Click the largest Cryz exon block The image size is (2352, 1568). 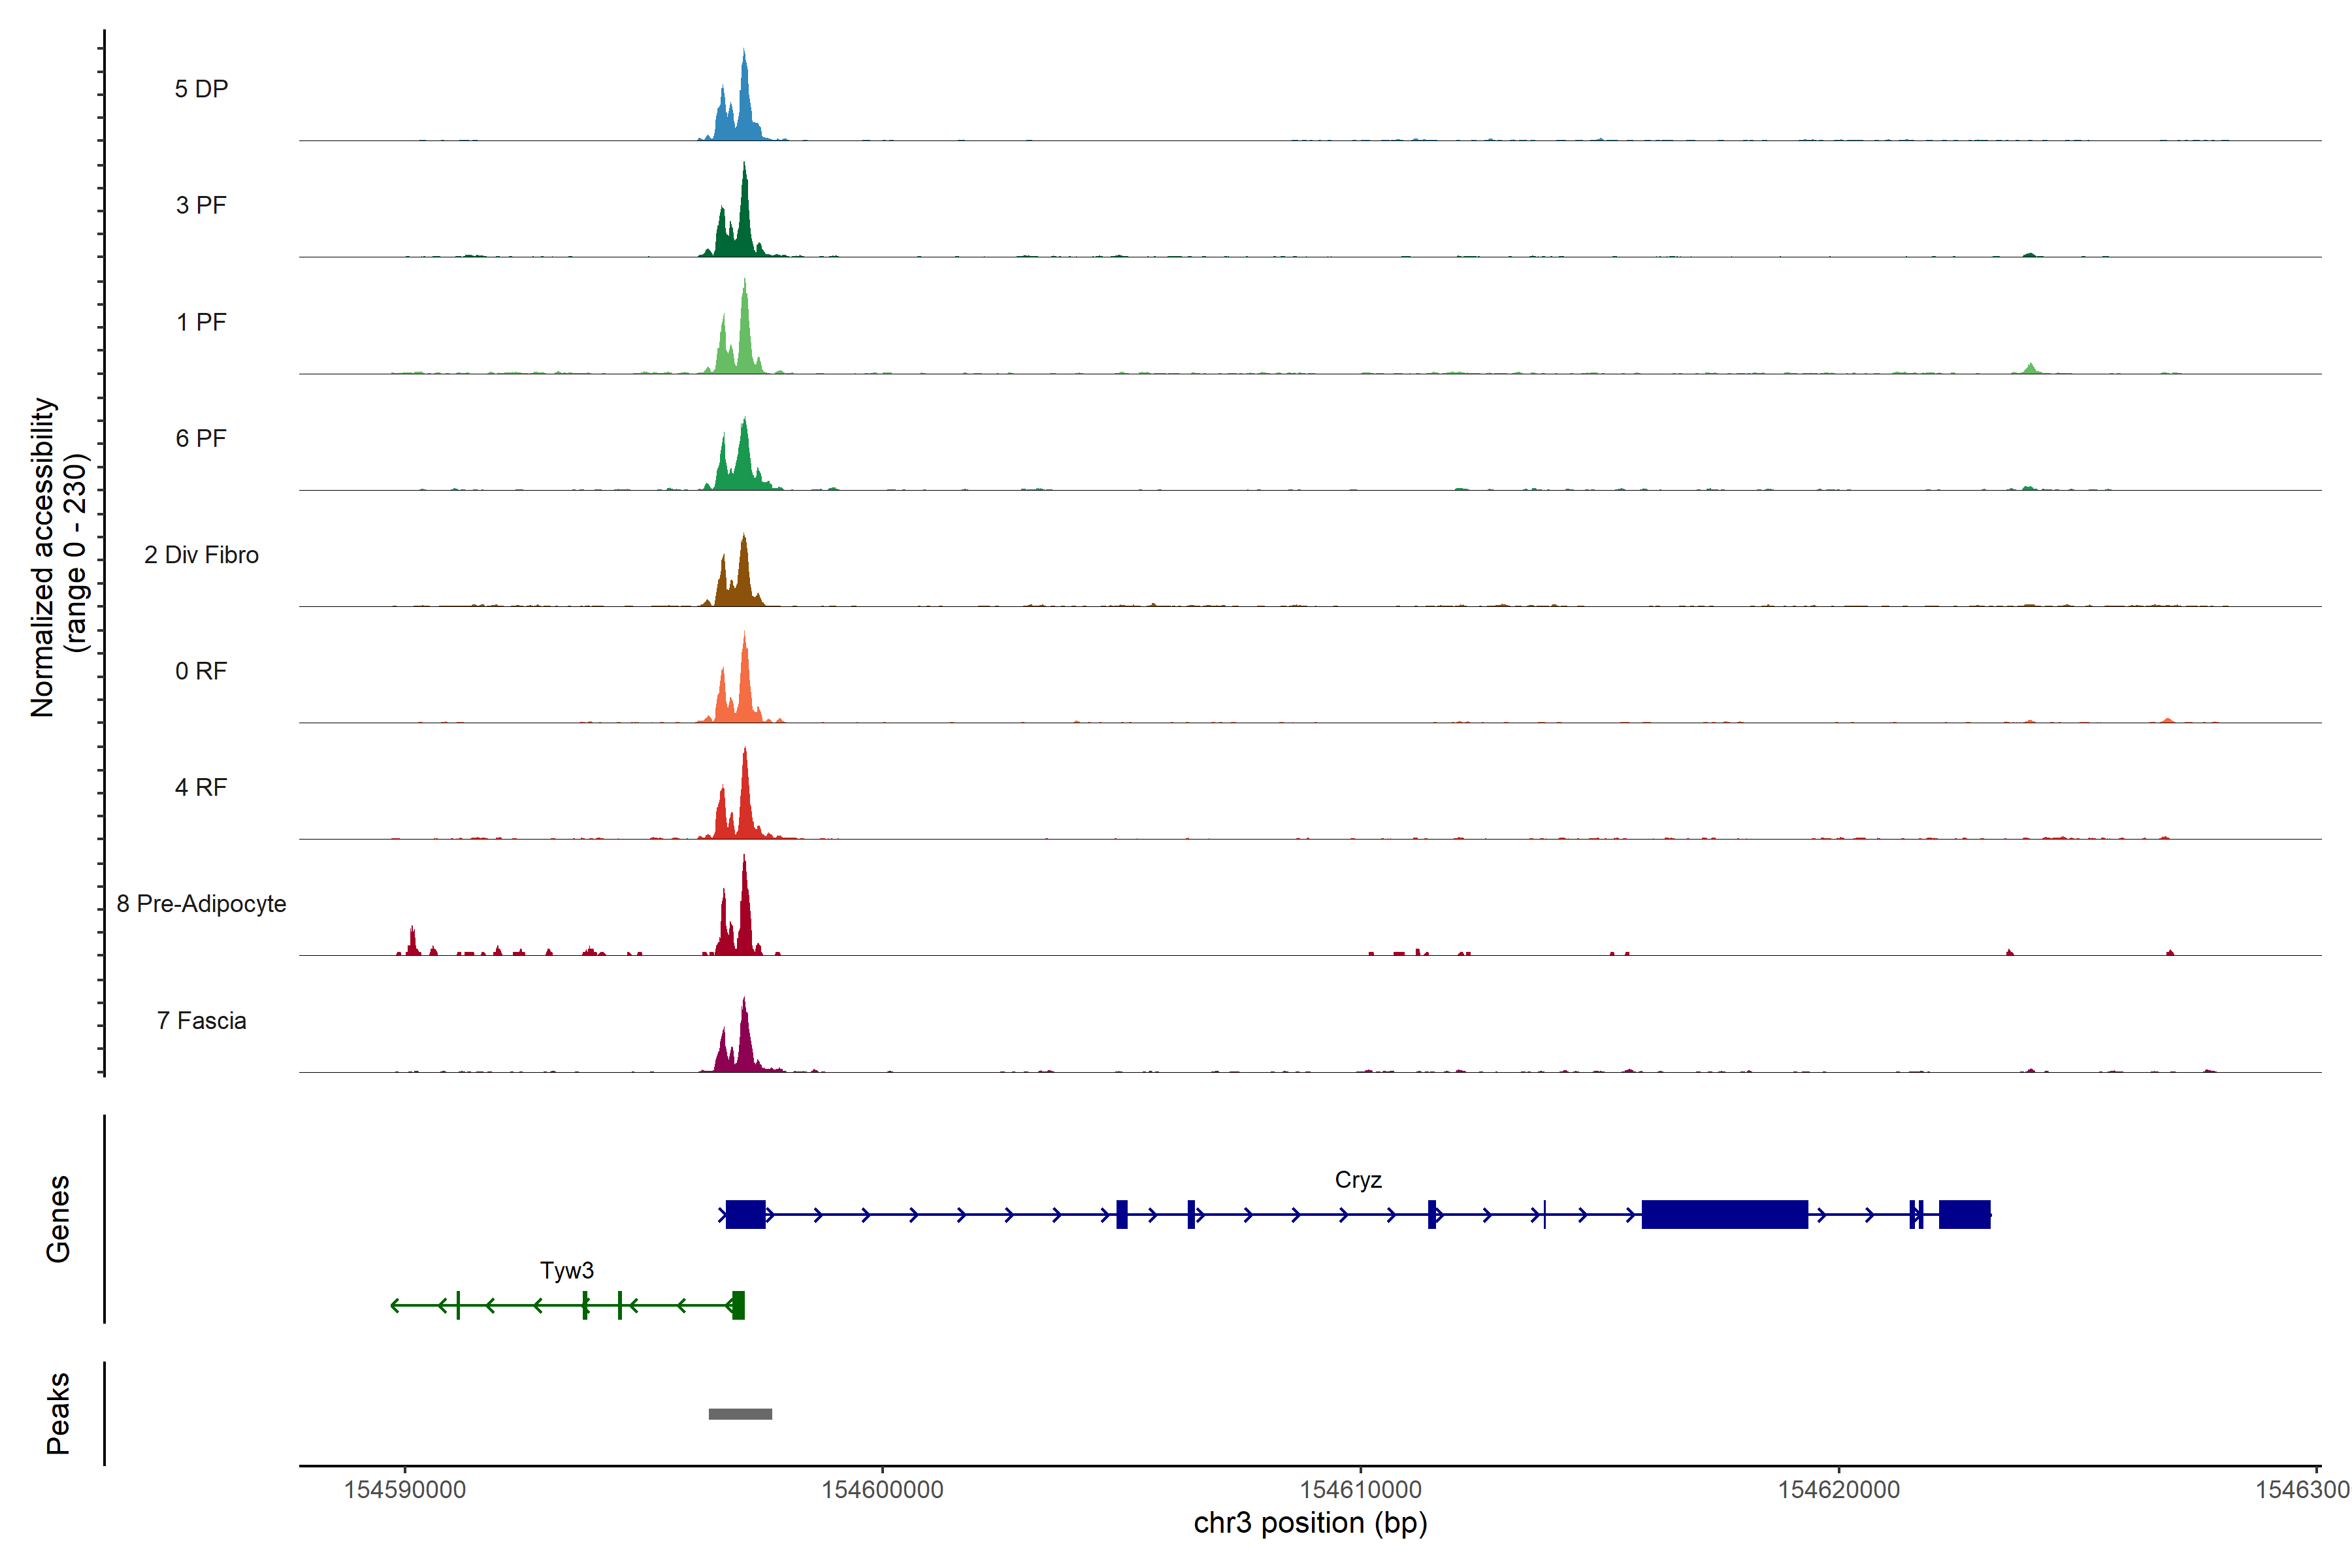click(x=1724, y=1214)
